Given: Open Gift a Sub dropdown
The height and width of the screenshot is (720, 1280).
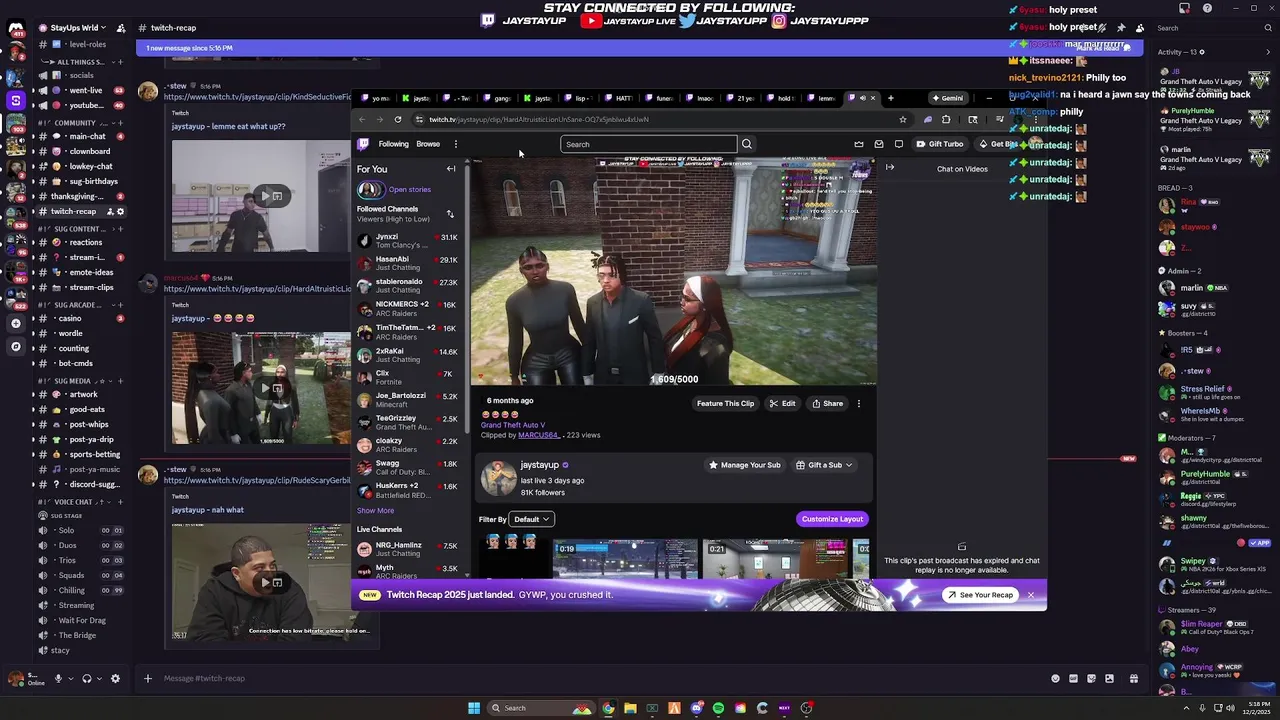Looking at the screenshot, I should pos(823,465).
